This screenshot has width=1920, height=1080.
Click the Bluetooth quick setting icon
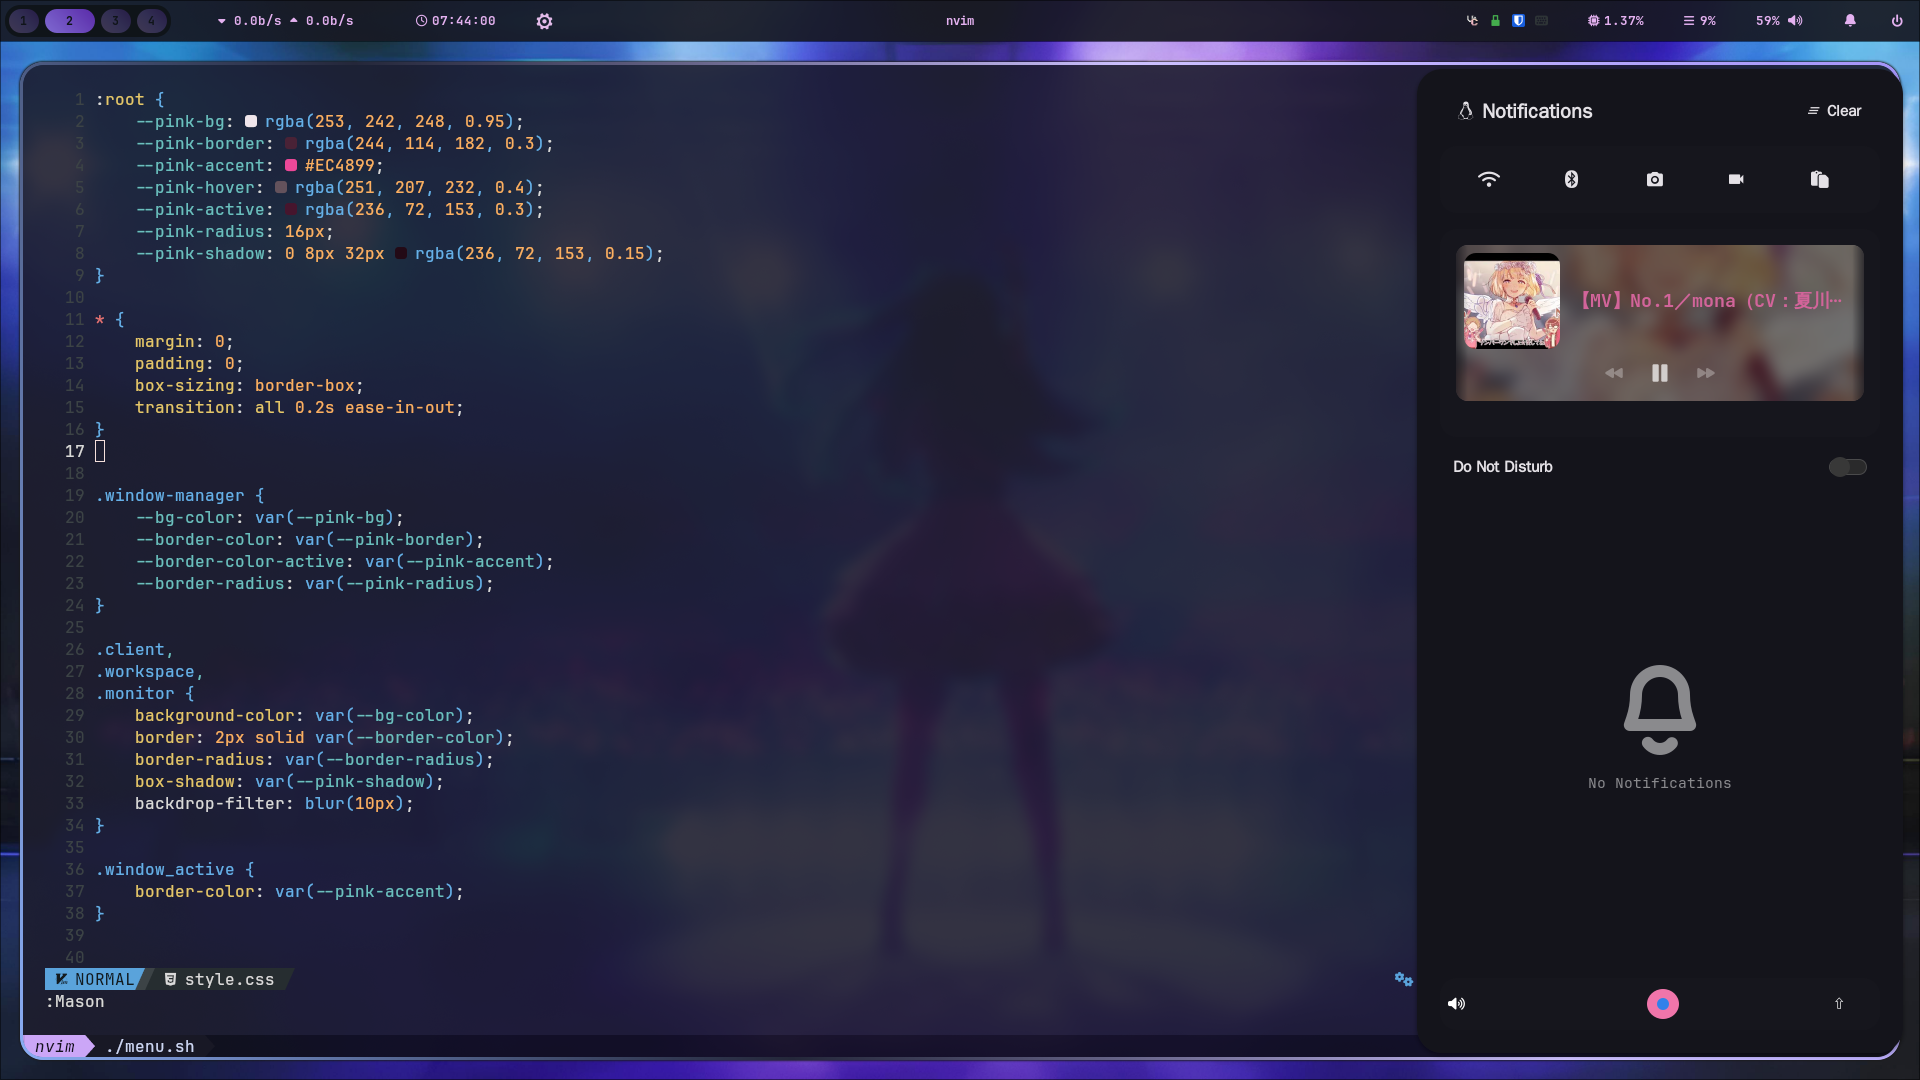1571,179
